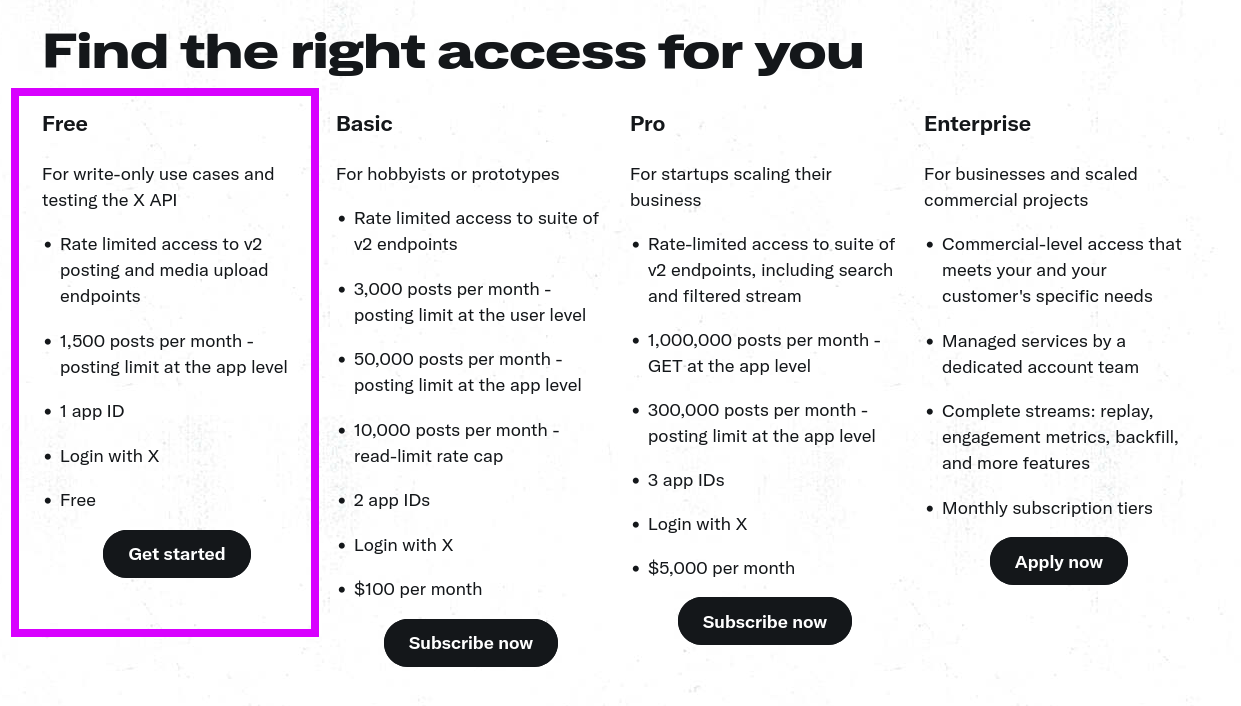Click the Get started button
1241x706 pixels.
pos(177,554)
